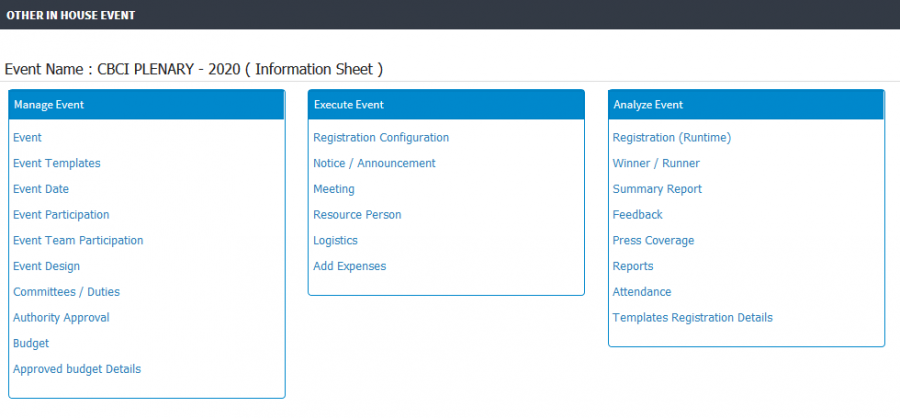This screenshot has height=418, width=900.
Task: Open Press Coverage link
Action: (x=653, y=240)
